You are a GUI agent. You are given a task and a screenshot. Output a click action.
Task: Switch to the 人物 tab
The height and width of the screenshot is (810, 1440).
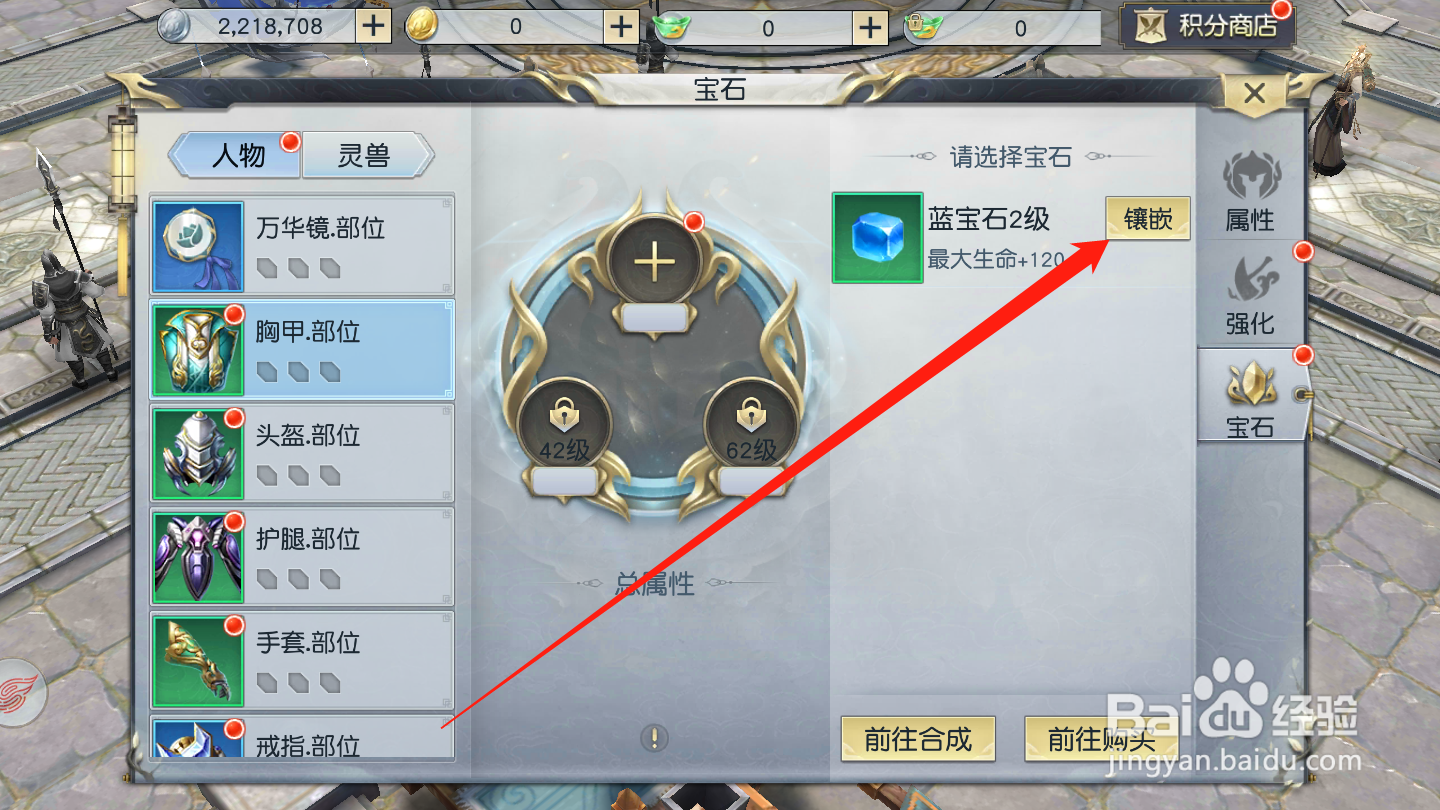236,156
